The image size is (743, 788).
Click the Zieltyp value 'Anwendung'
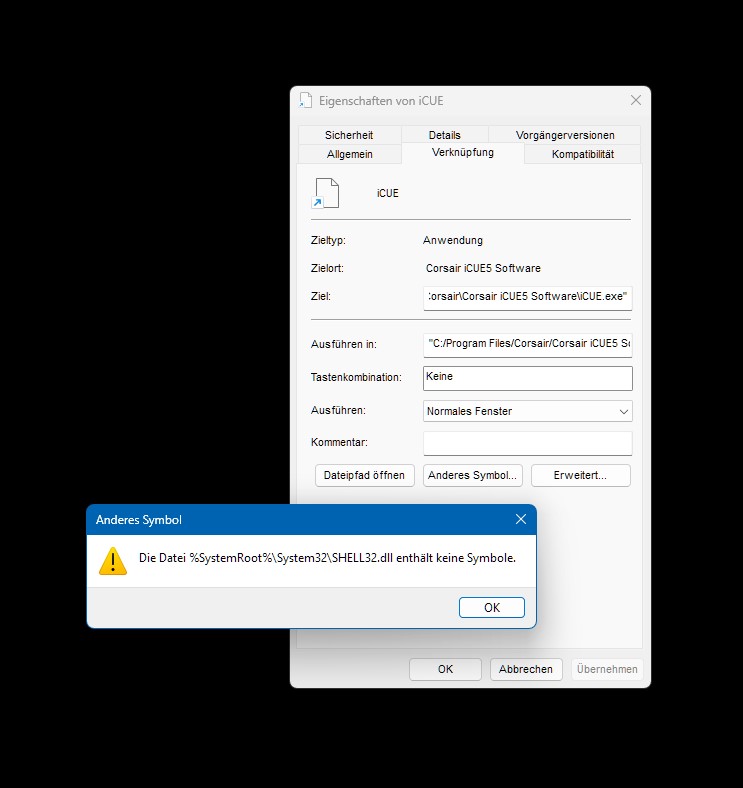pyautogui.click(x=452, y=240)
